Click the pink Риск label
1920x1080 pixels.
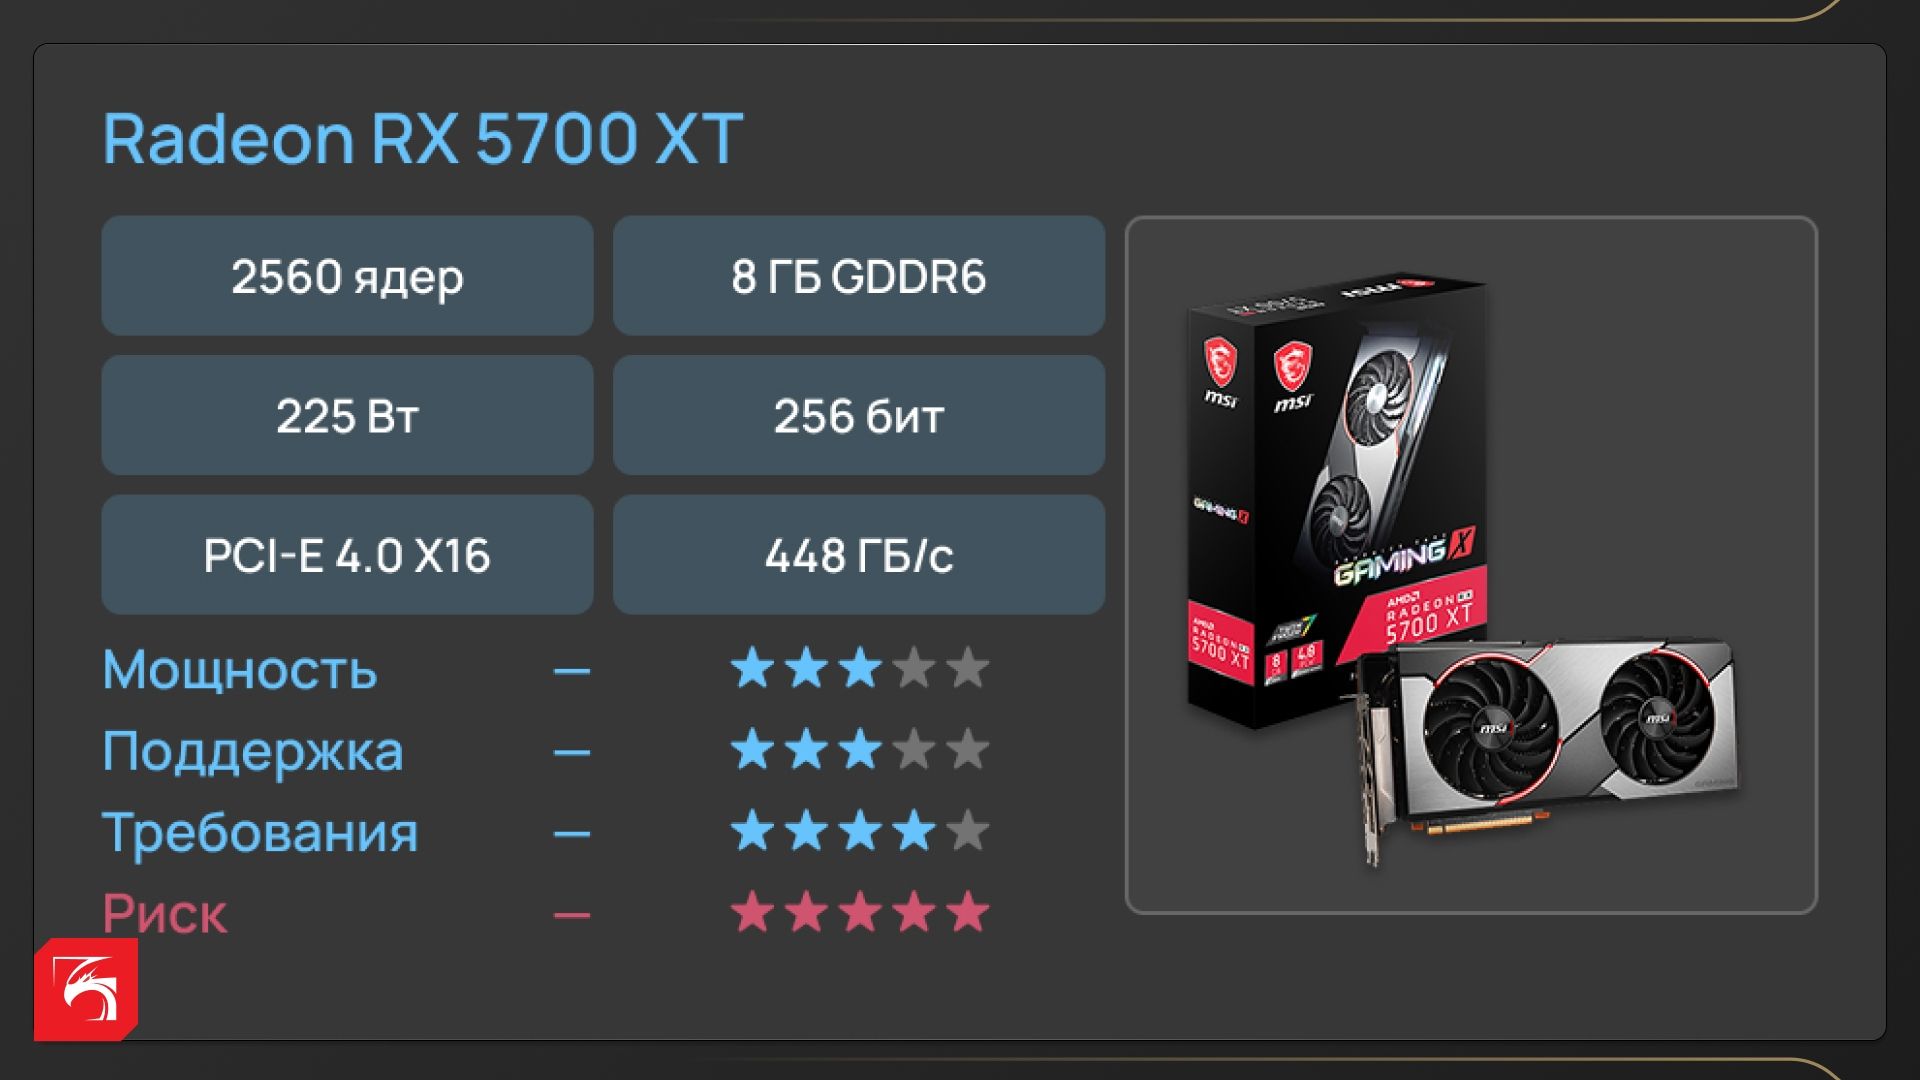(x=165, y=914)
